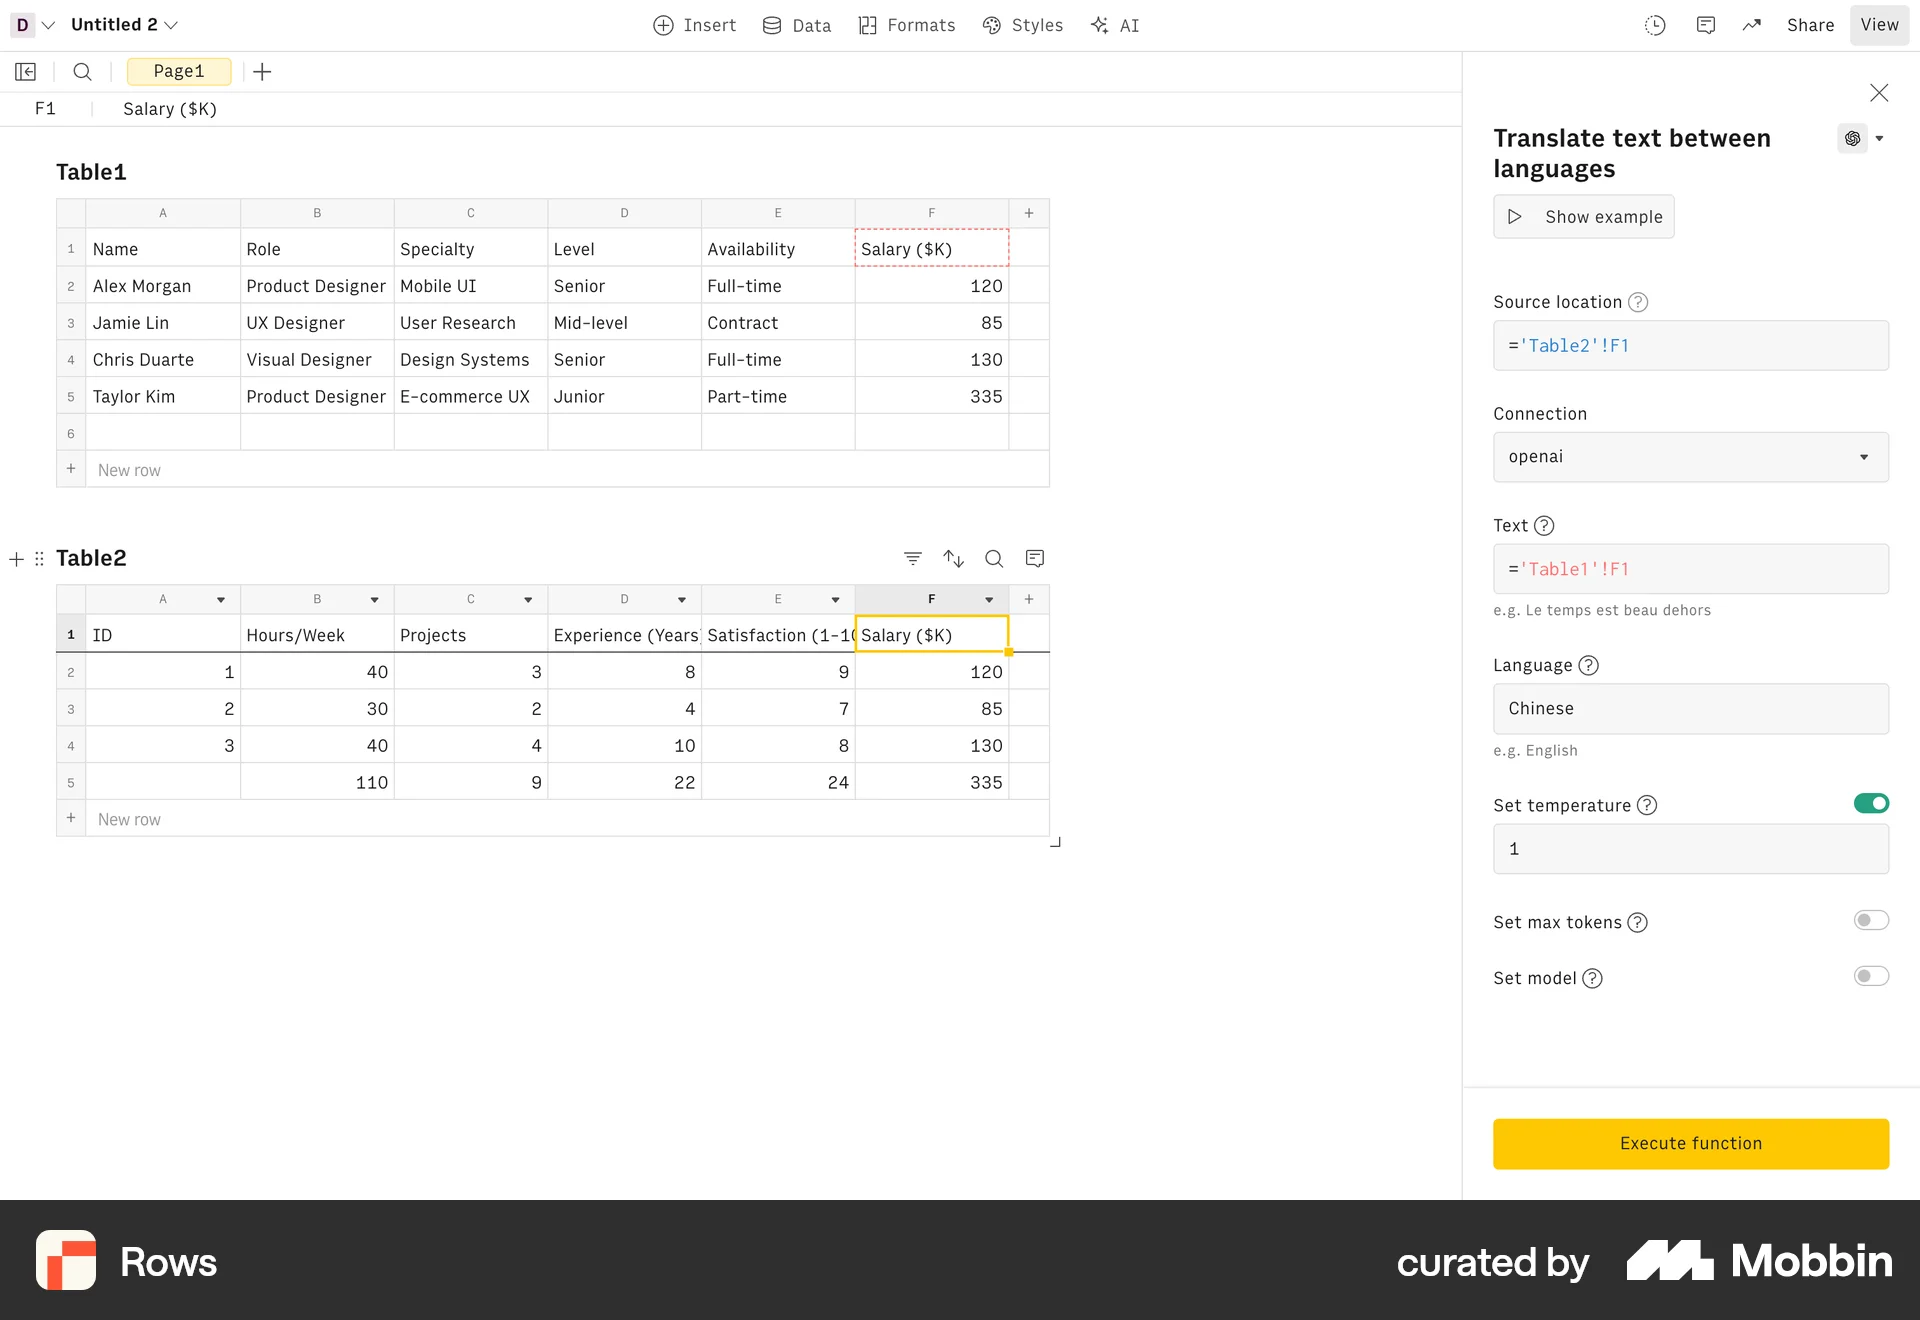Image resolution: width=1920 pixels, height=1320 pixels.
Task: Click the Show example button
Action: click(x=1583, y=217)
